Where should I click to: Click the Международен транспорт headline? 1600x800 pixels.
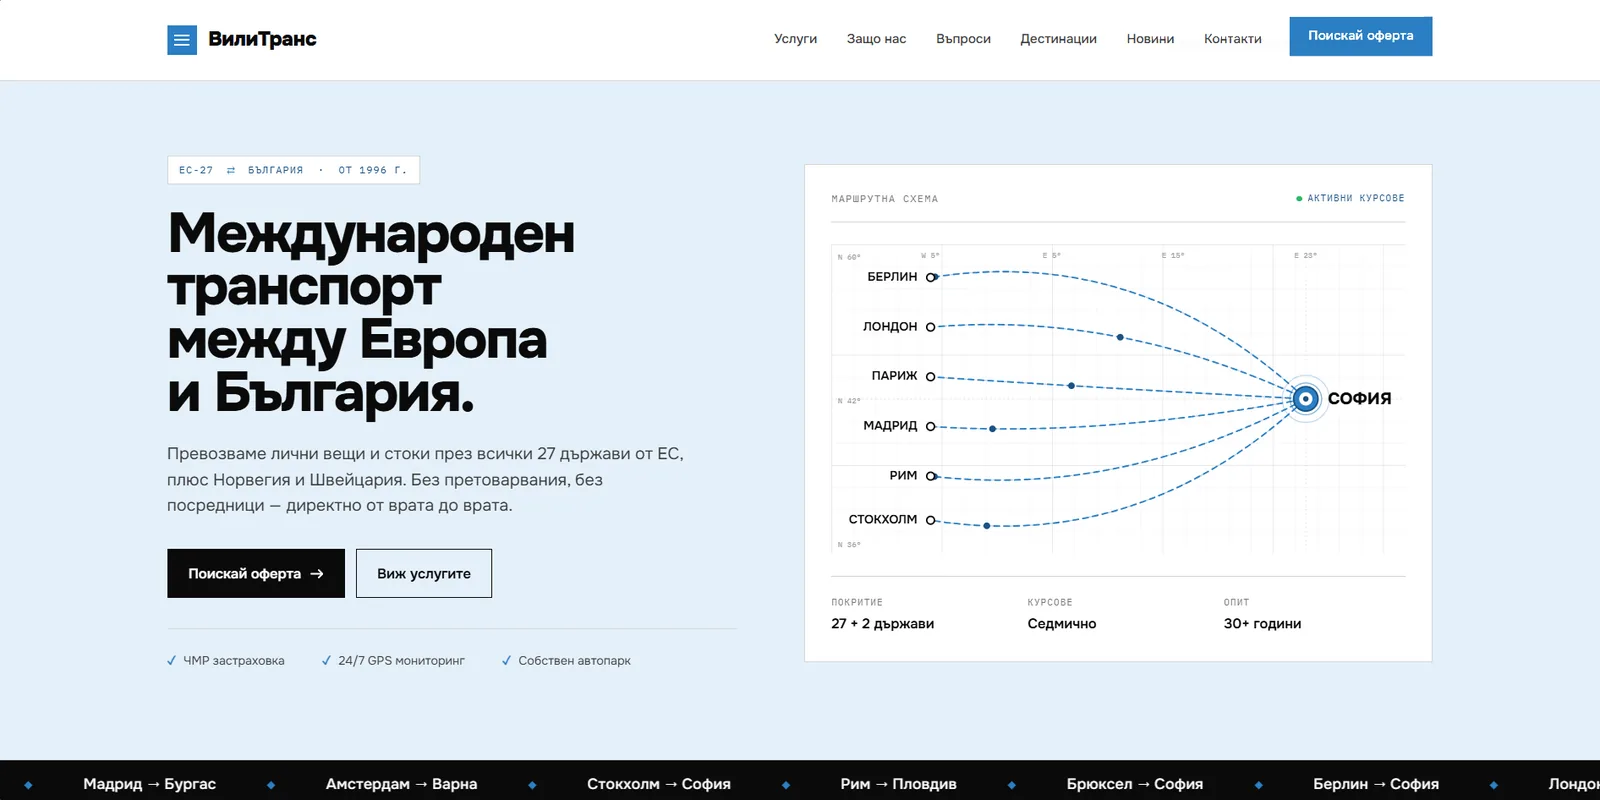pyautogui.click(x=371, y=312)
